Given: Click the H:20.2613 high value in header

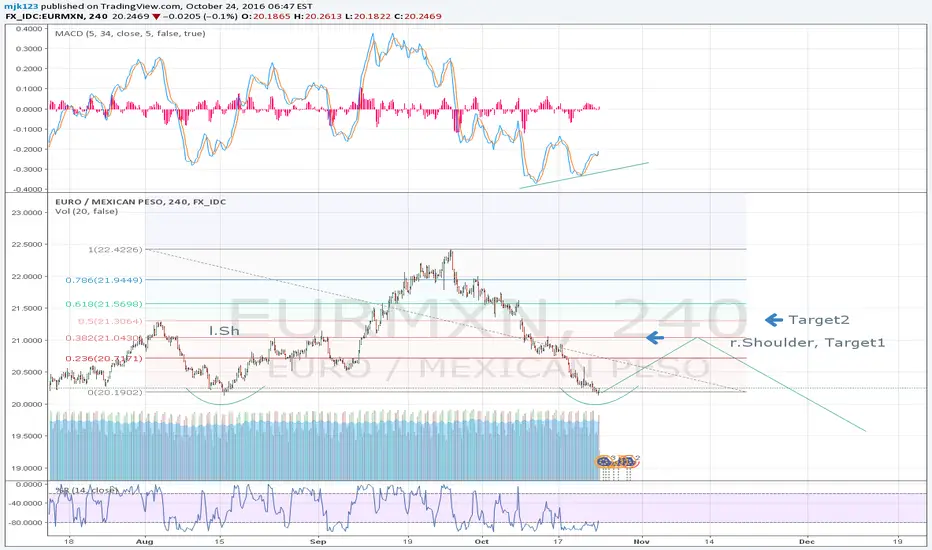Looking at the screenshot, I should (x=317, y=16).
